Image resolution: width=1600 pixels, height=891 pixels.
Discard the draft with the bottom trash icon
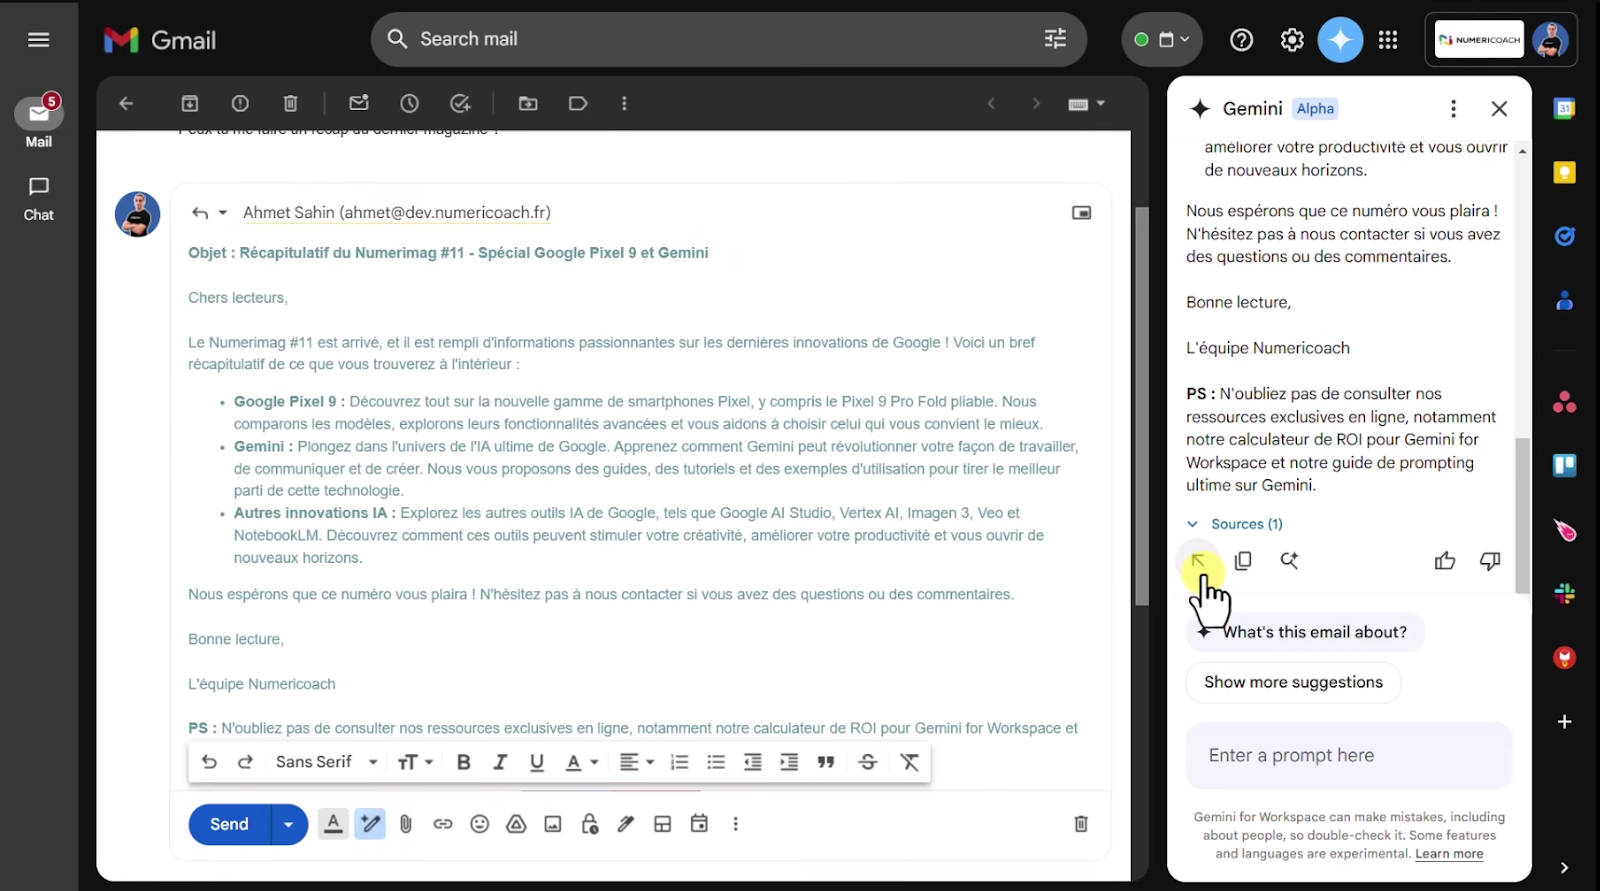[x=1081, y=824]
